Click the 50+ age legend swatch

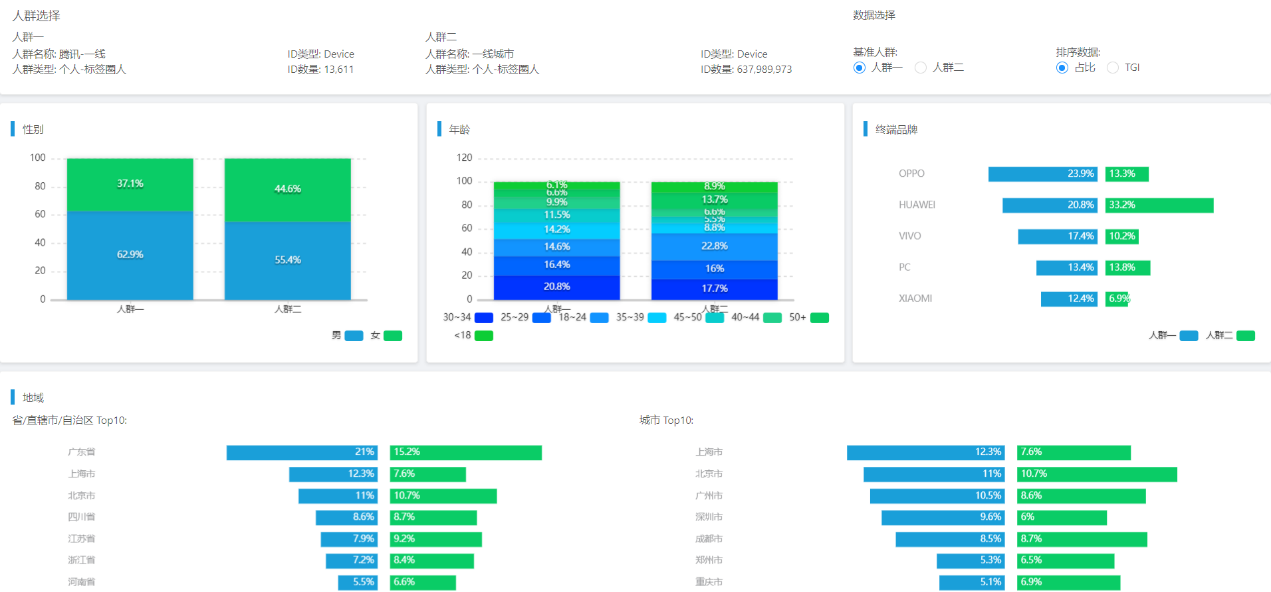(x=820, y=318)
